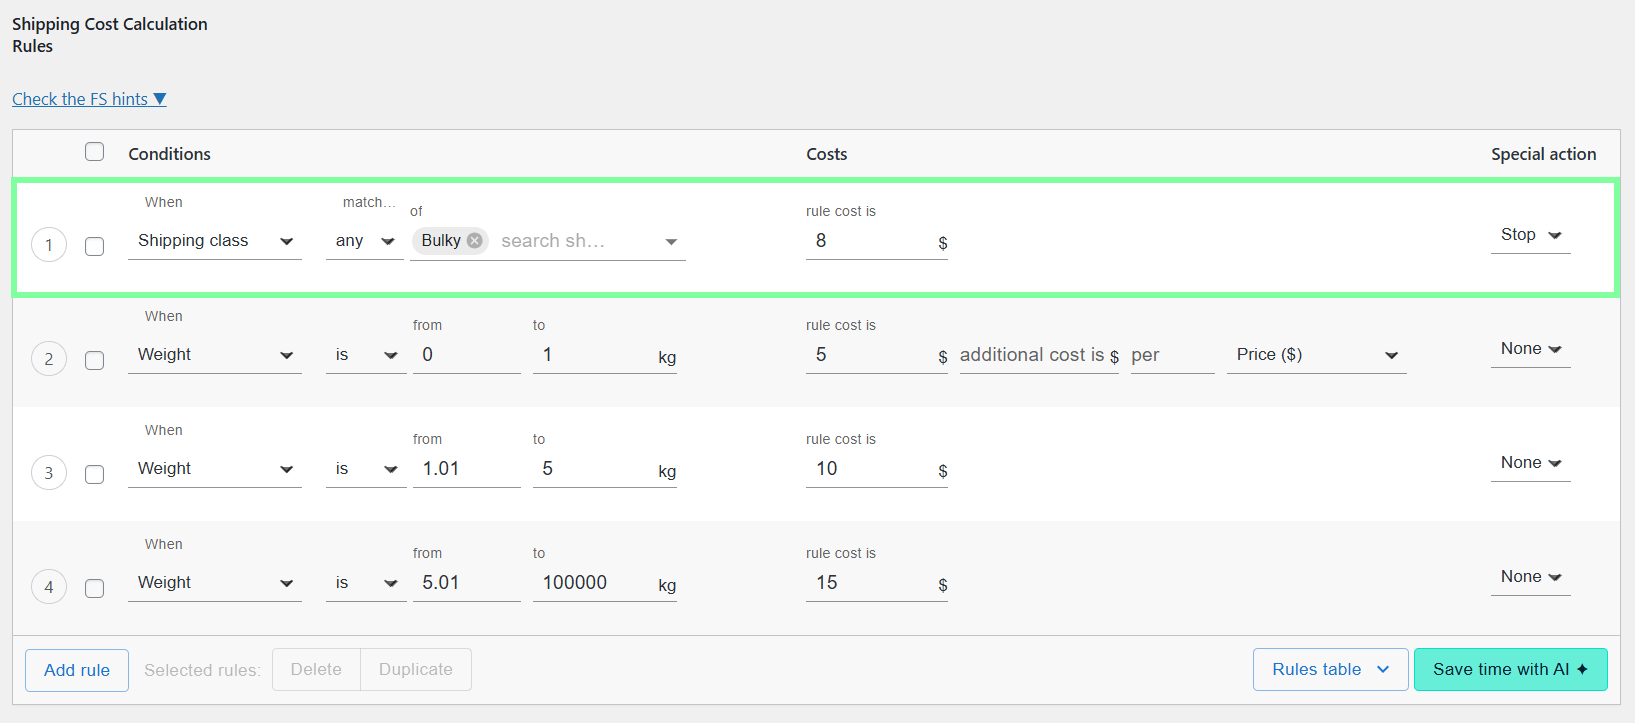Remove the Bulky shipping class tag
1635x723 pixels.
pos(475,240)
